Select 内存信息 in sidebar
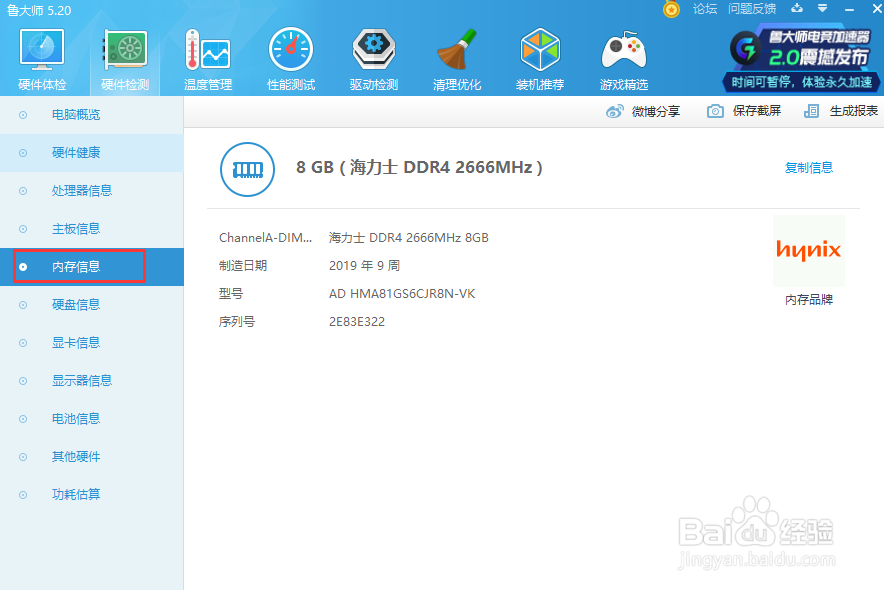Viewport: 884px width, 590px height. point(91,267)
